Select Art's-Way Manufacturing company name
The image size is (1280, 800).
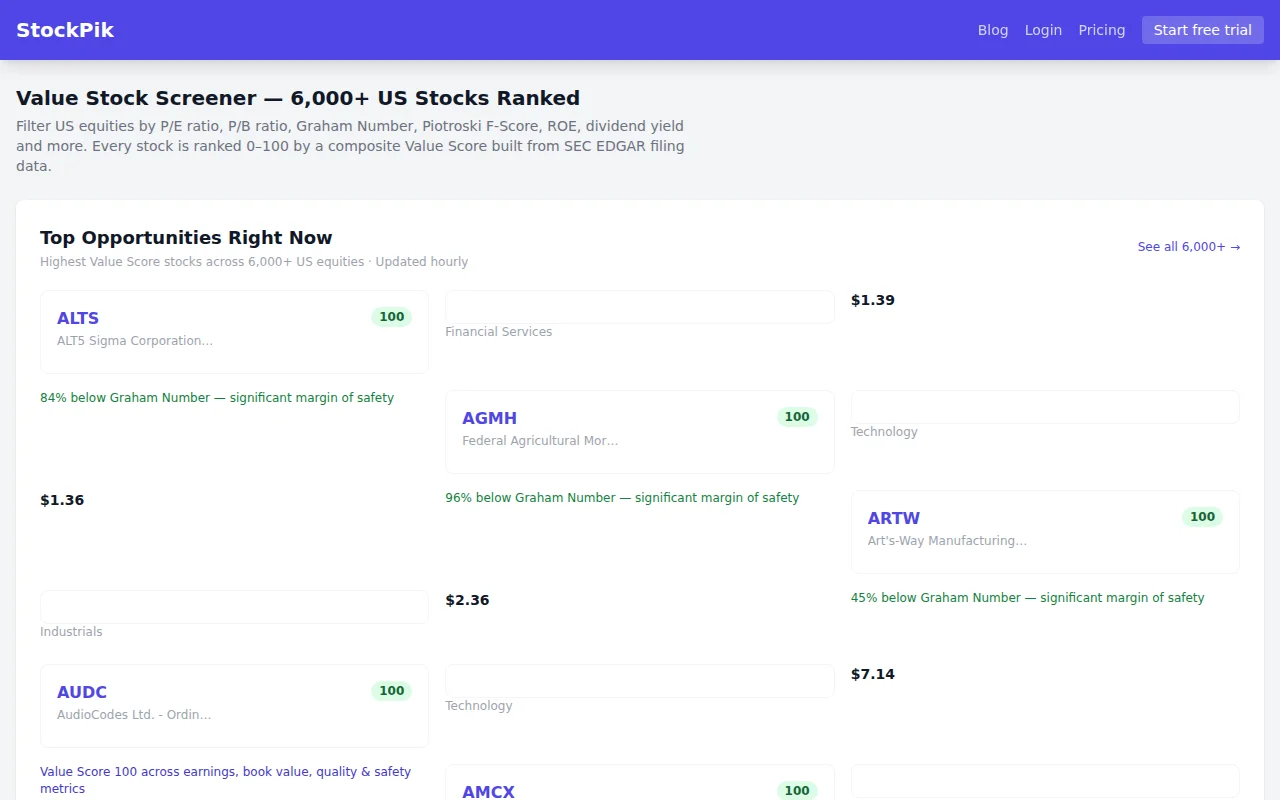coord(947,541)
